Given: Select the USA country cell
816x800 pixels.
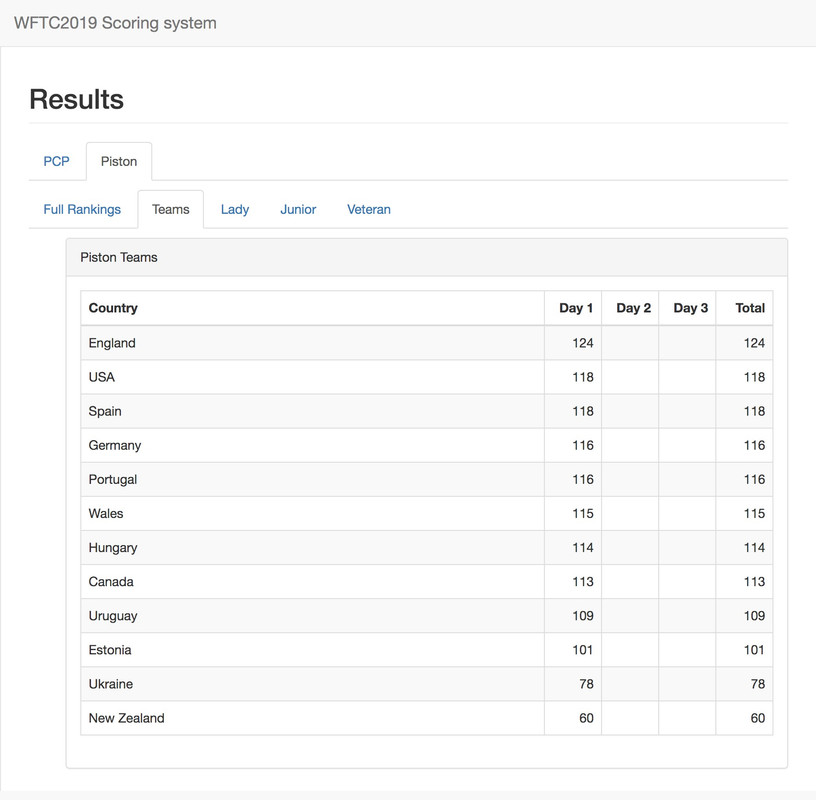Looking at the screenshot, I should point(313,377).
